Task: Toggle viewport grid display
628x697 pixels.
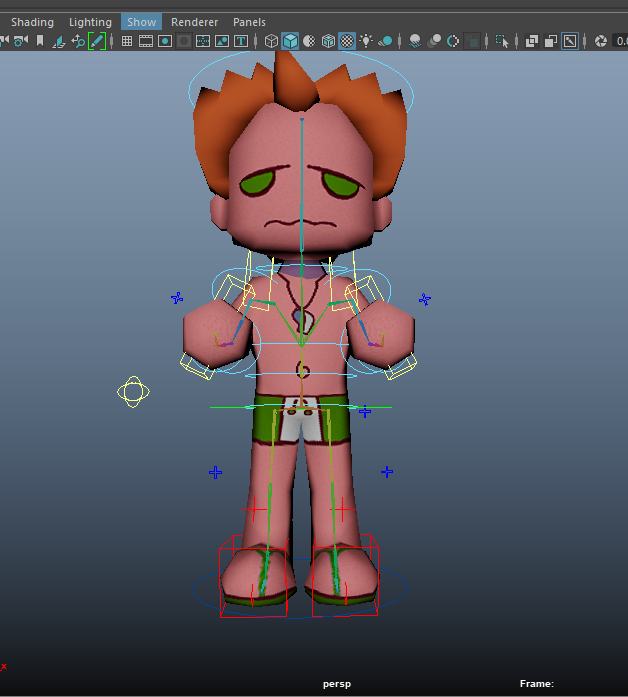Action: coord(127,41)
